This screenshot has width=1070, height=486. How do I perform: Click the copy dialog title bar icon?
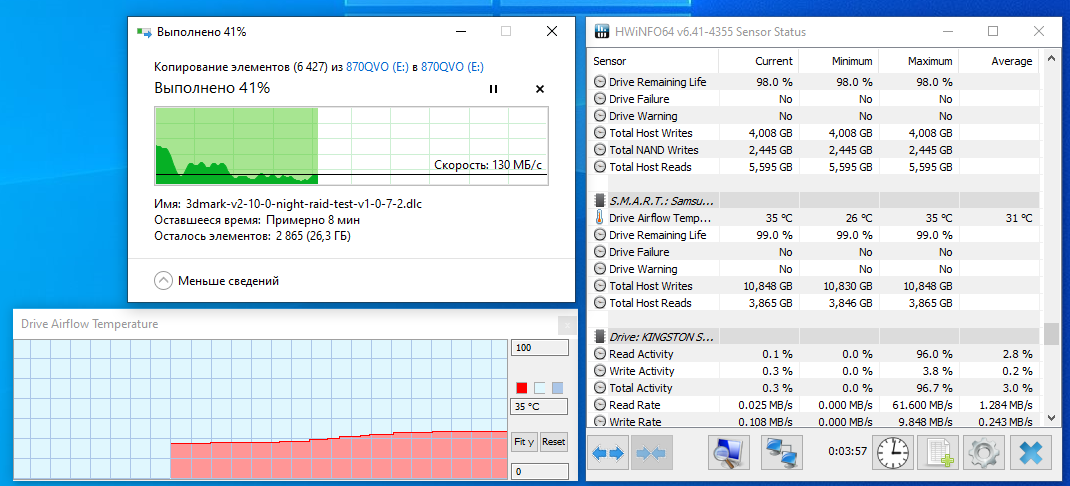pyautogui.click(x=144, y=32)
